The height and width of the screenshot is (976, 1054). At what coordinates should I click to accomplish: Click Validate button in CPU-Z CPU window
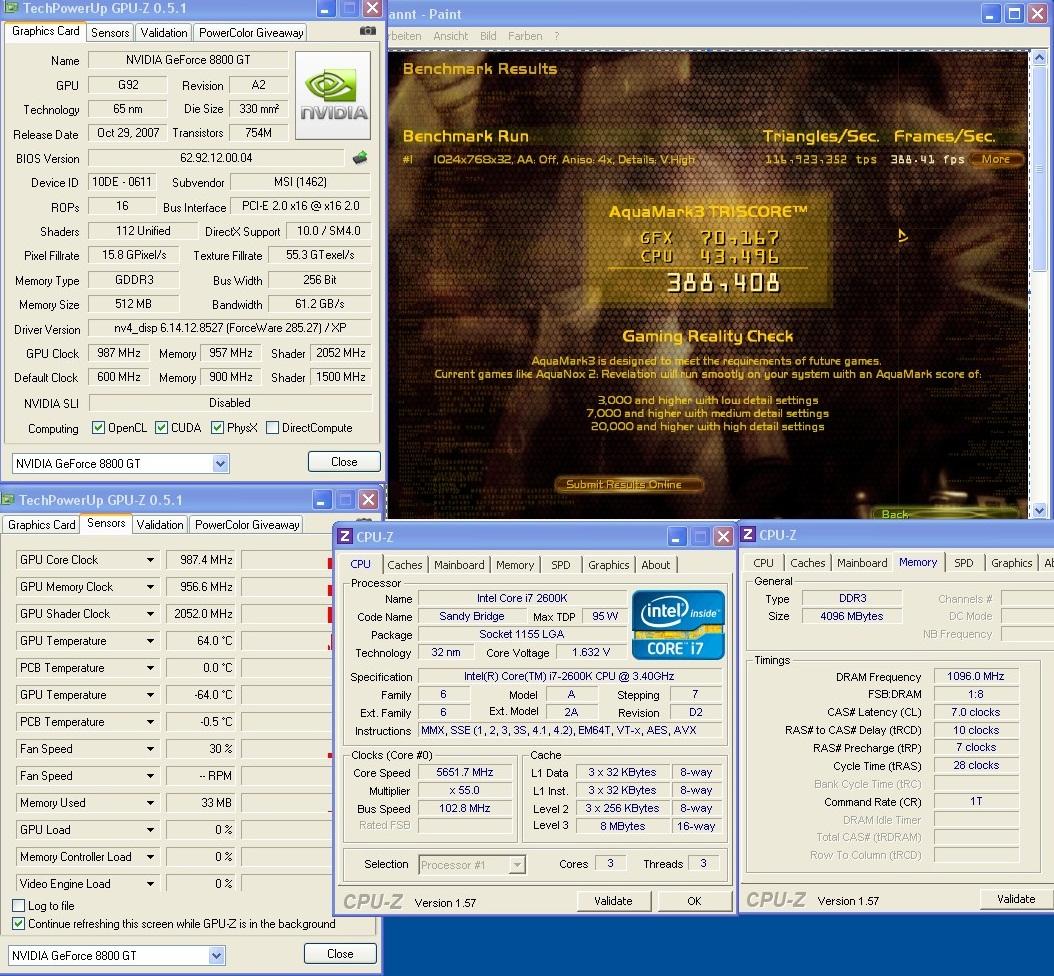pyautogui.click(x=613, y=901)
